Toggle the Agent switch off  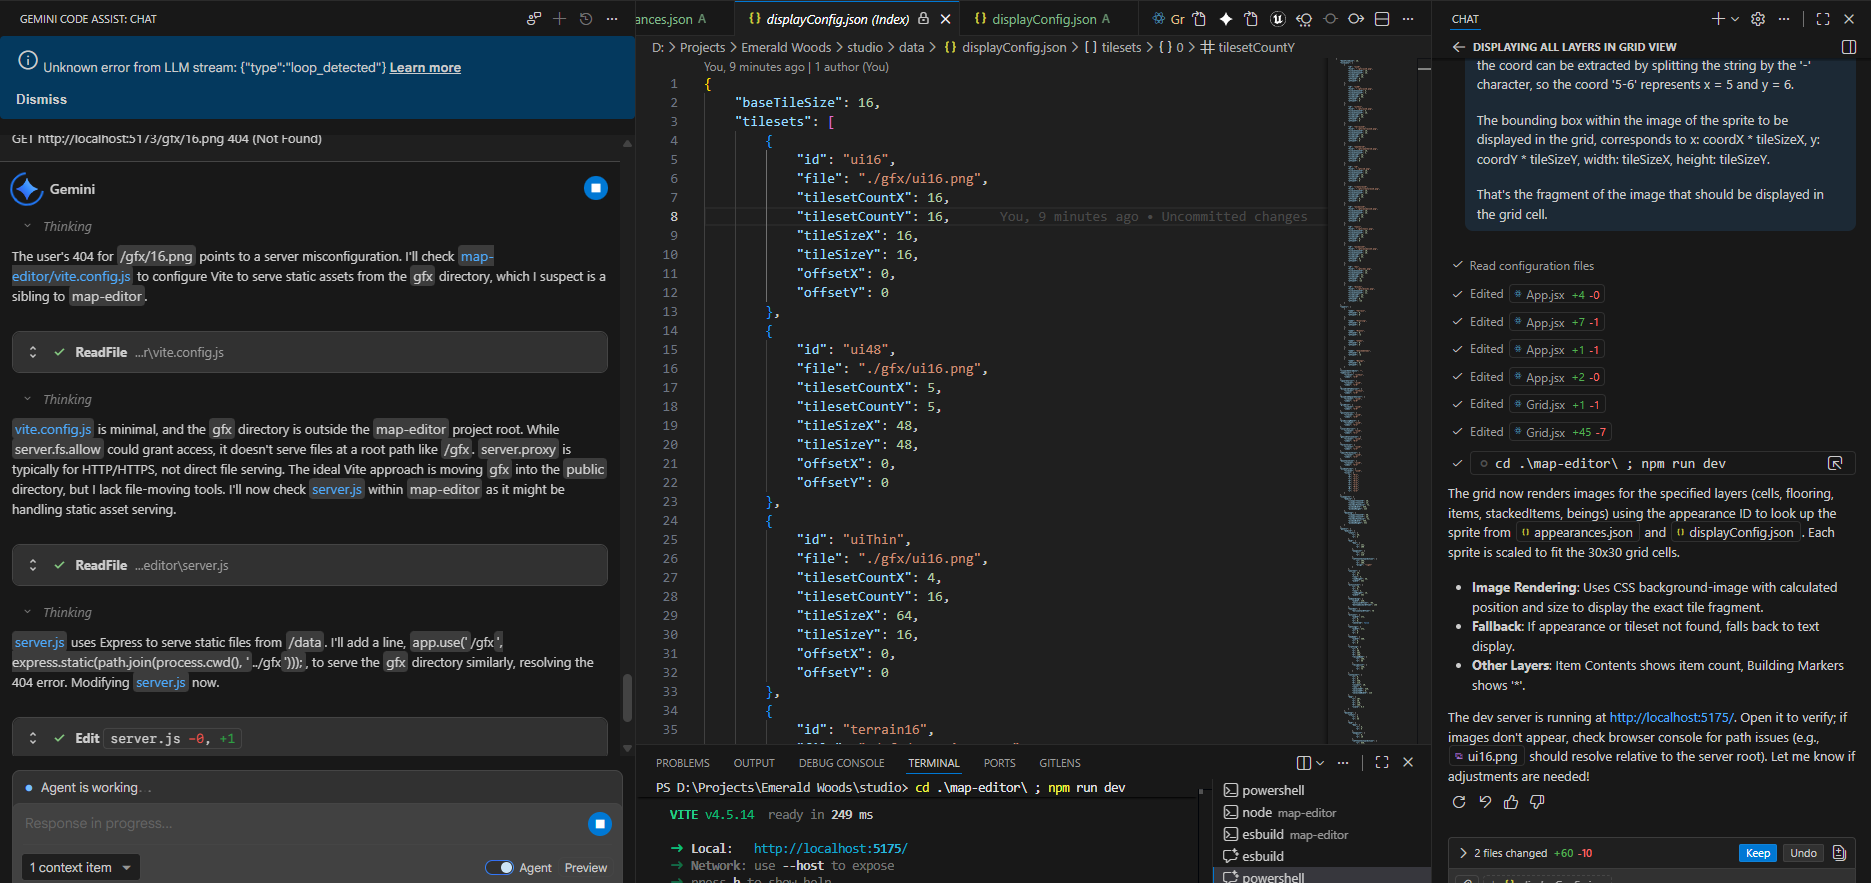pyautogui.click(x=499, y=867)
